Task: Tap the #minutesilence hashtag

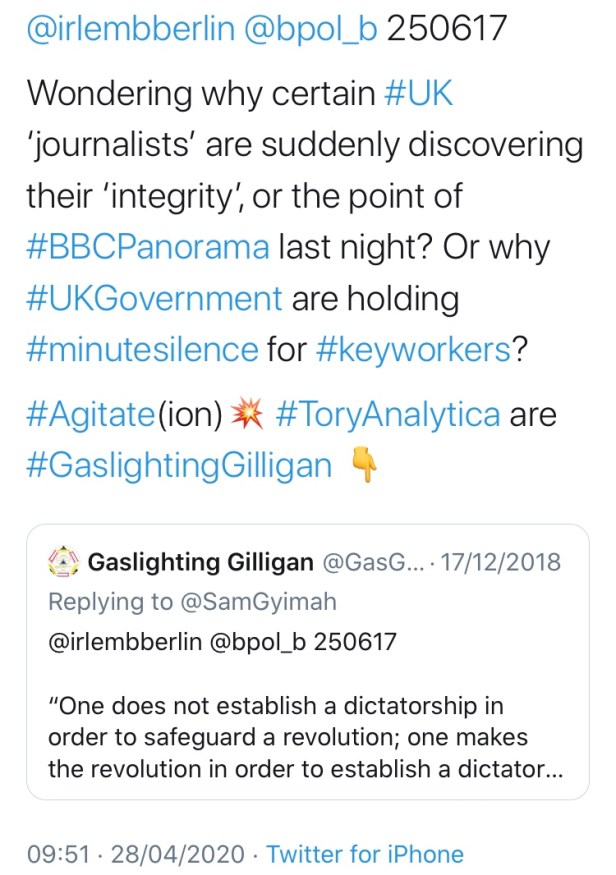Action: [142, 349]
